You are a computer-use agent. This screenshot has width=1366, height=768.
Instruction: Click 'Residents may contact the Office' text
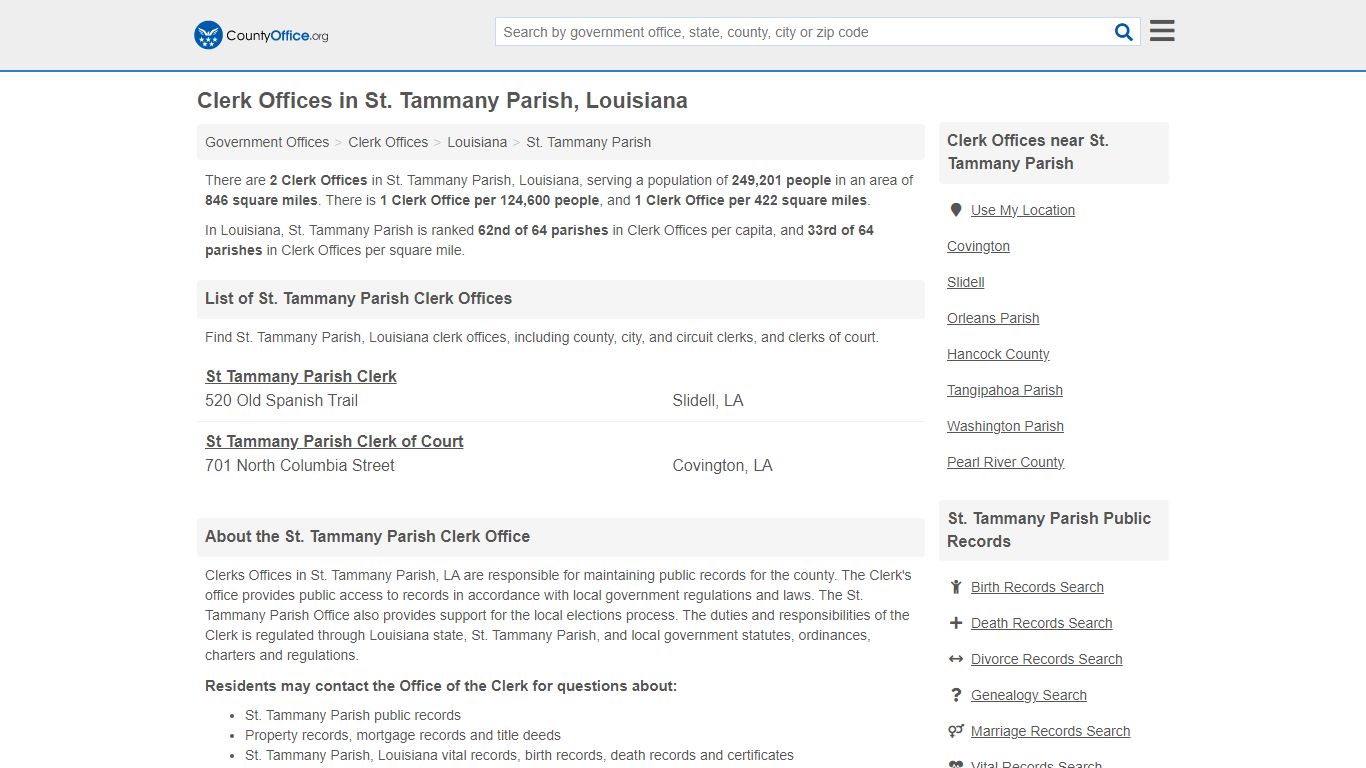(441, 686)
